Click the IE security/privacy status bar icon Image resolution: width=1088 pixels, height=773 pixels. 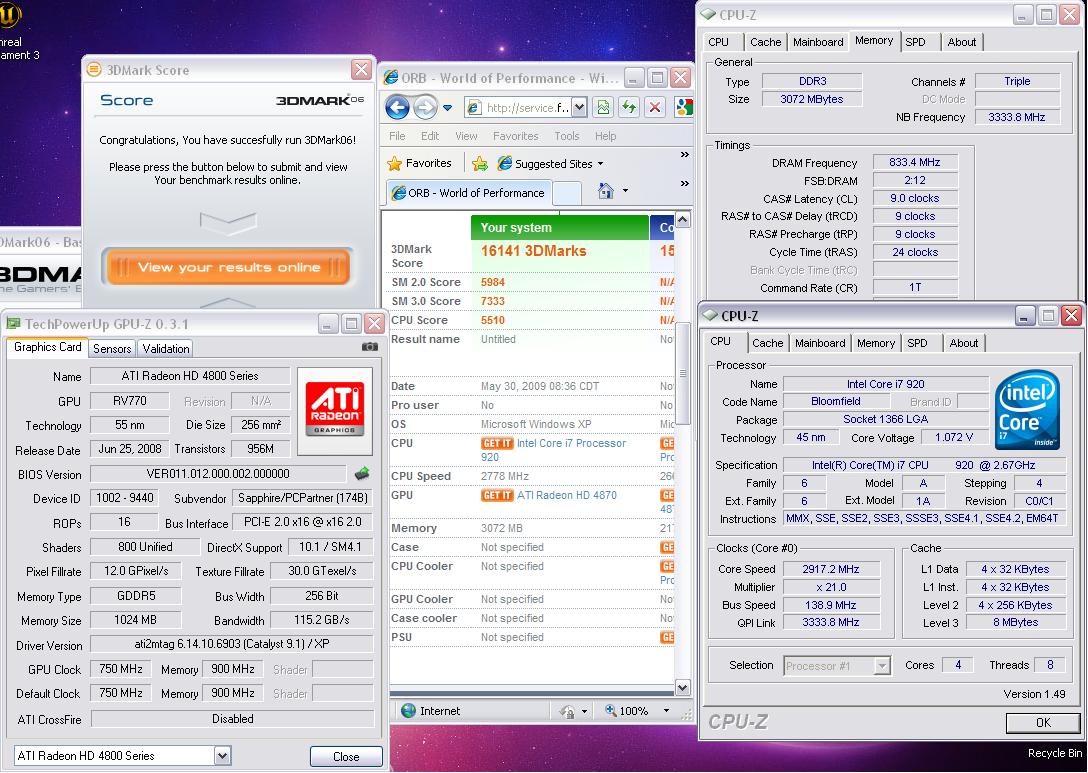coord(567,711)
